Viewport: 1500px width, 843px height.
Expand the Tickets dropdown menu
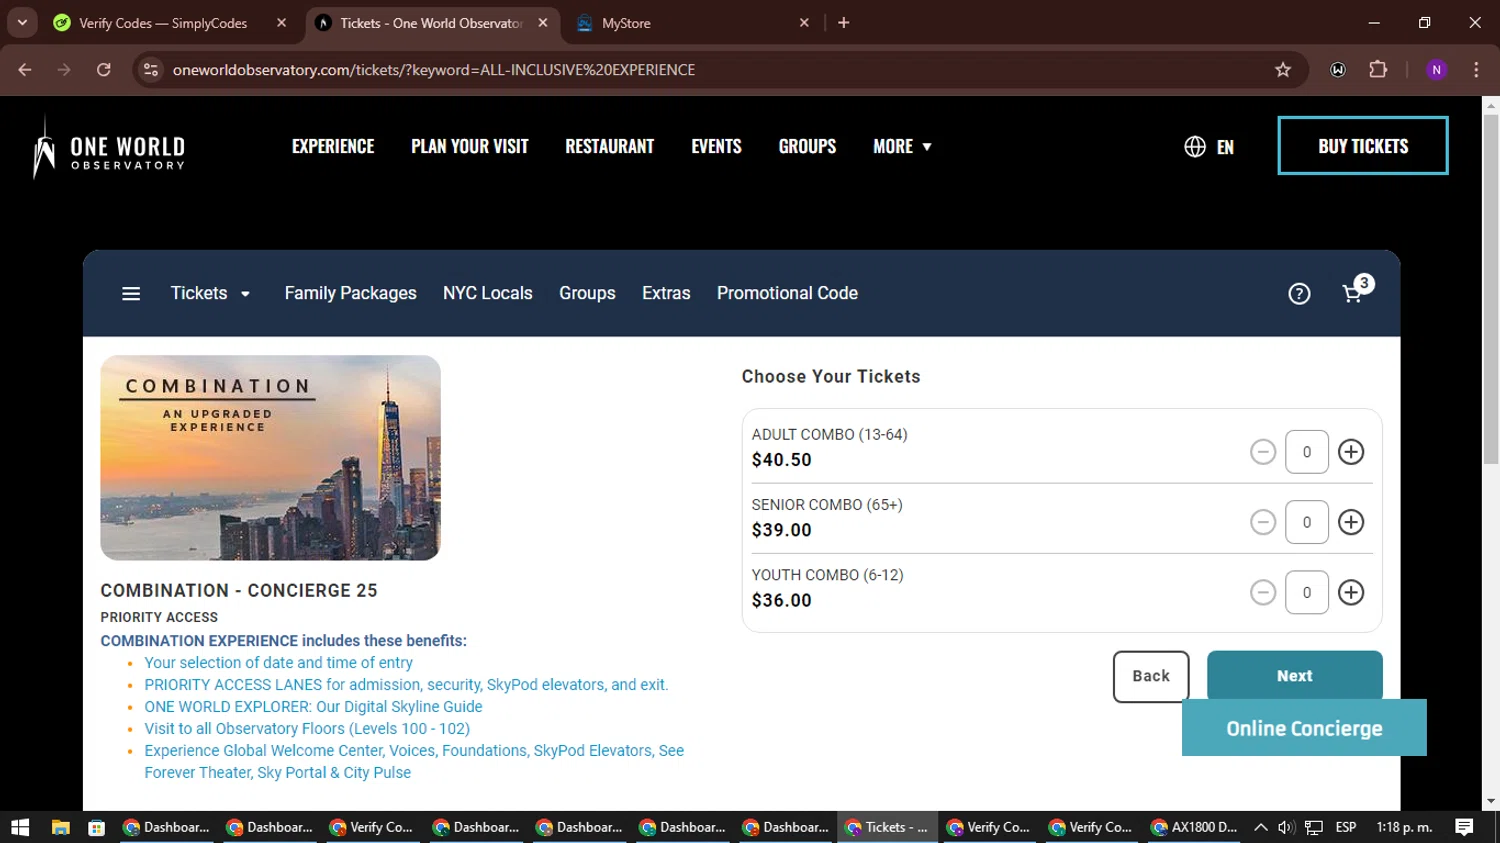coord(210,293)
